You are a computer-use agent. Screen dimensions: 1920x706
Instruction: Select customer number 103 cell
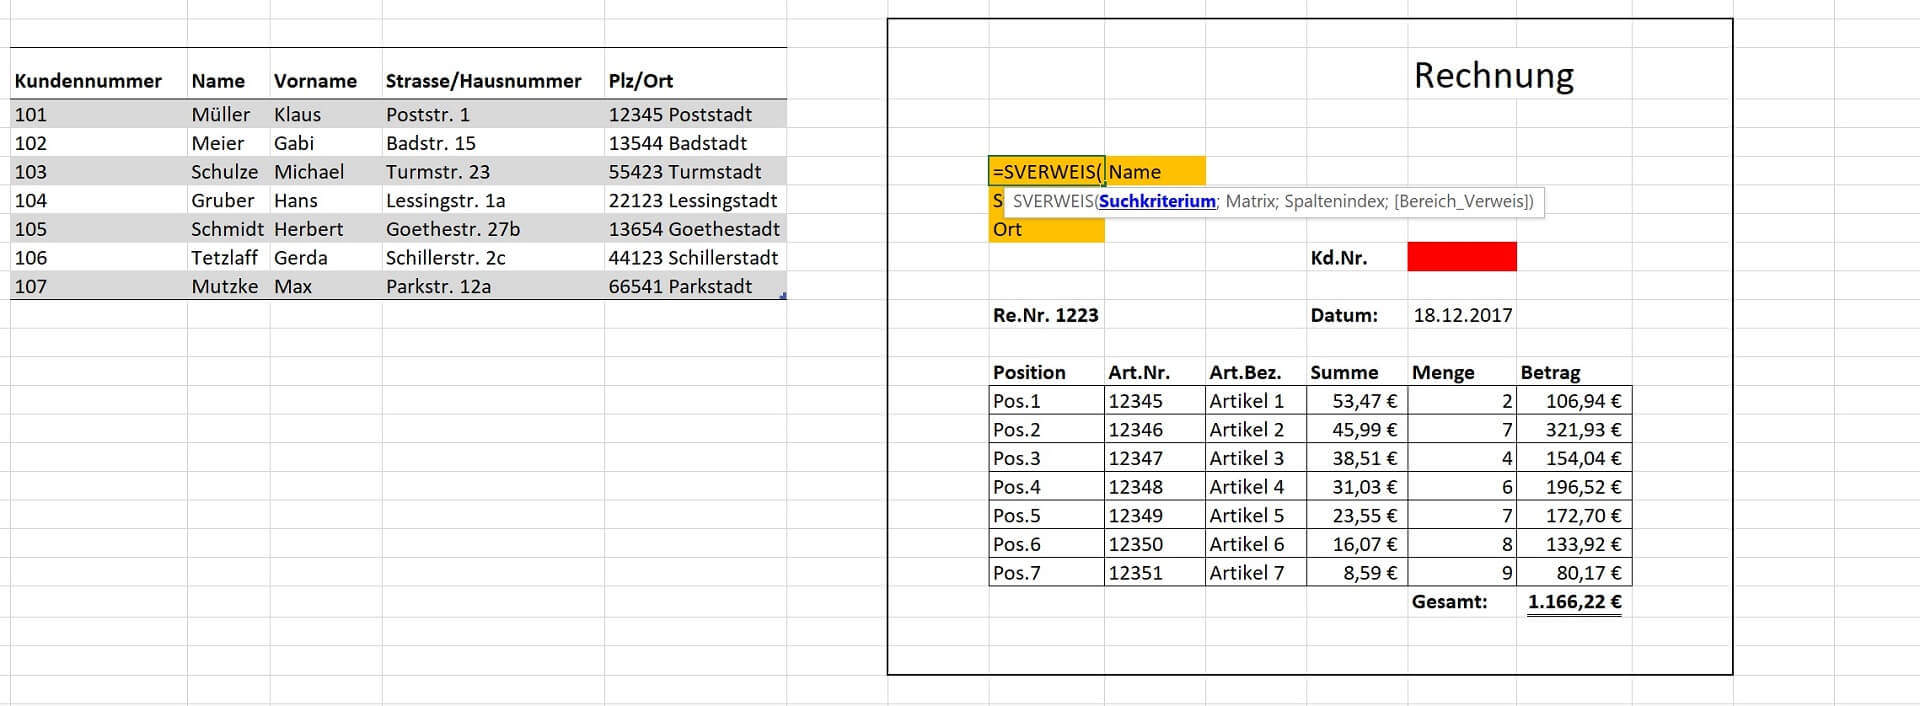[98, 172]
